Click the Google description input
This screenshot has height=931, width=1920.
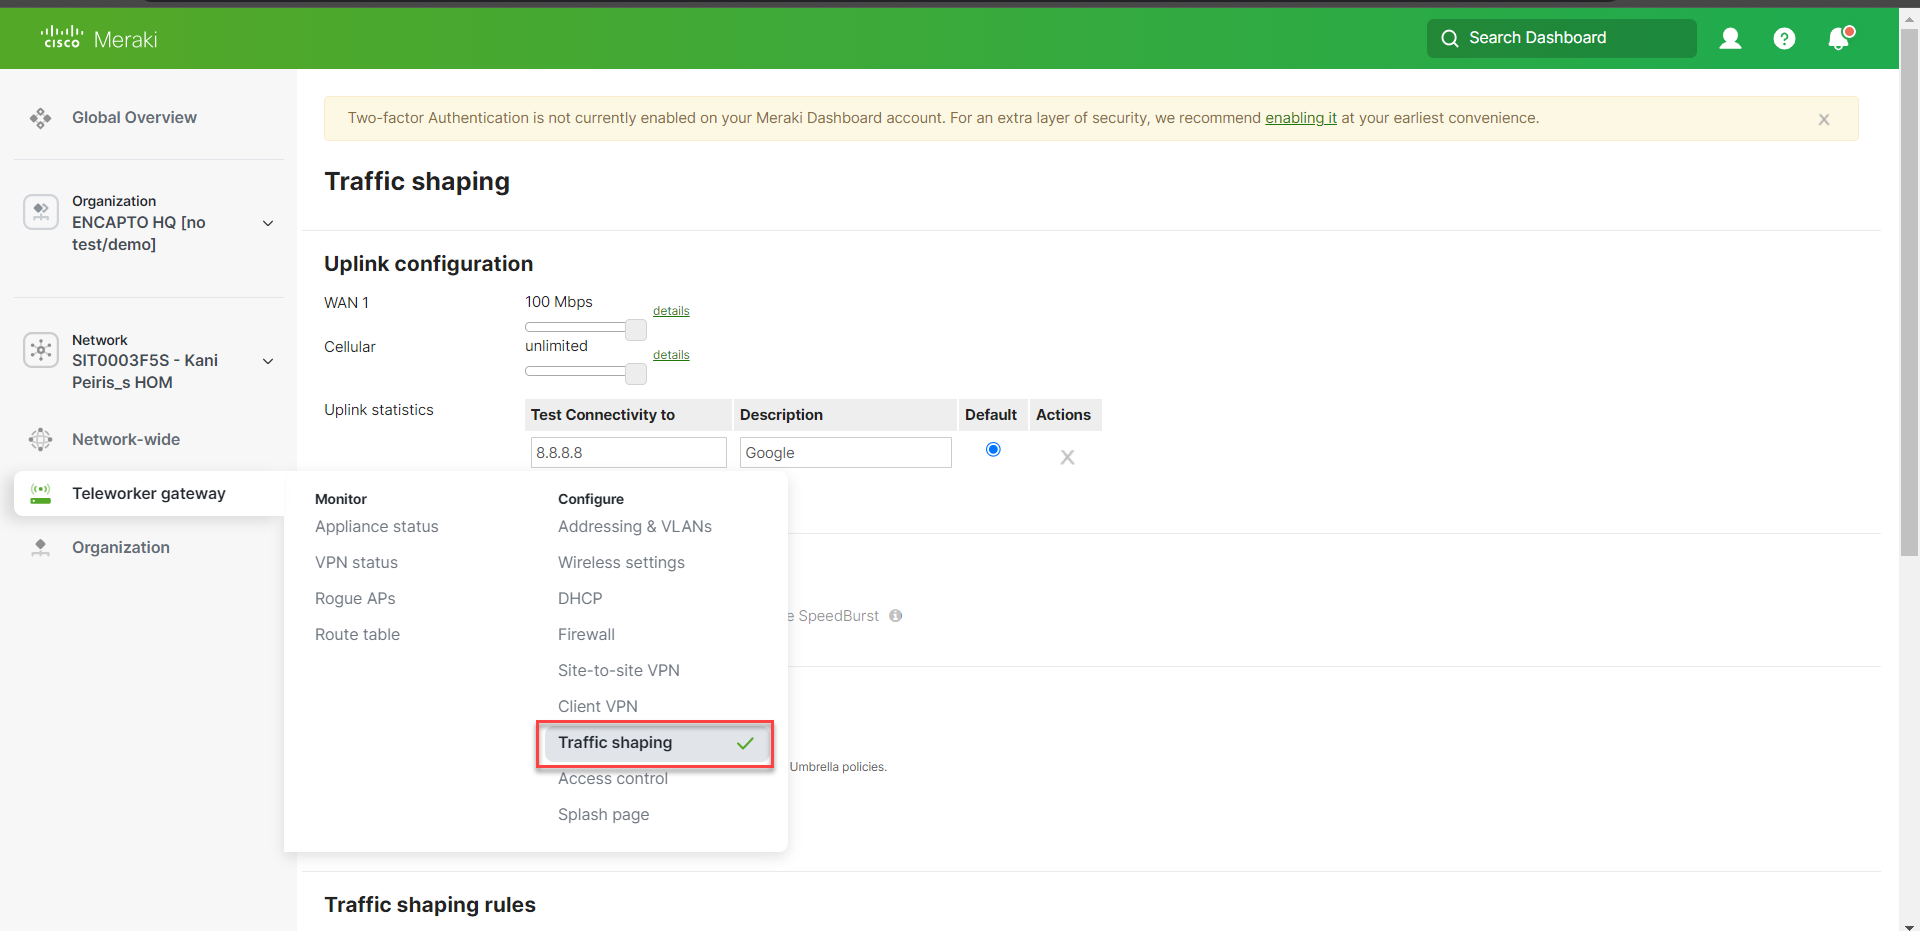coord(845,452)
